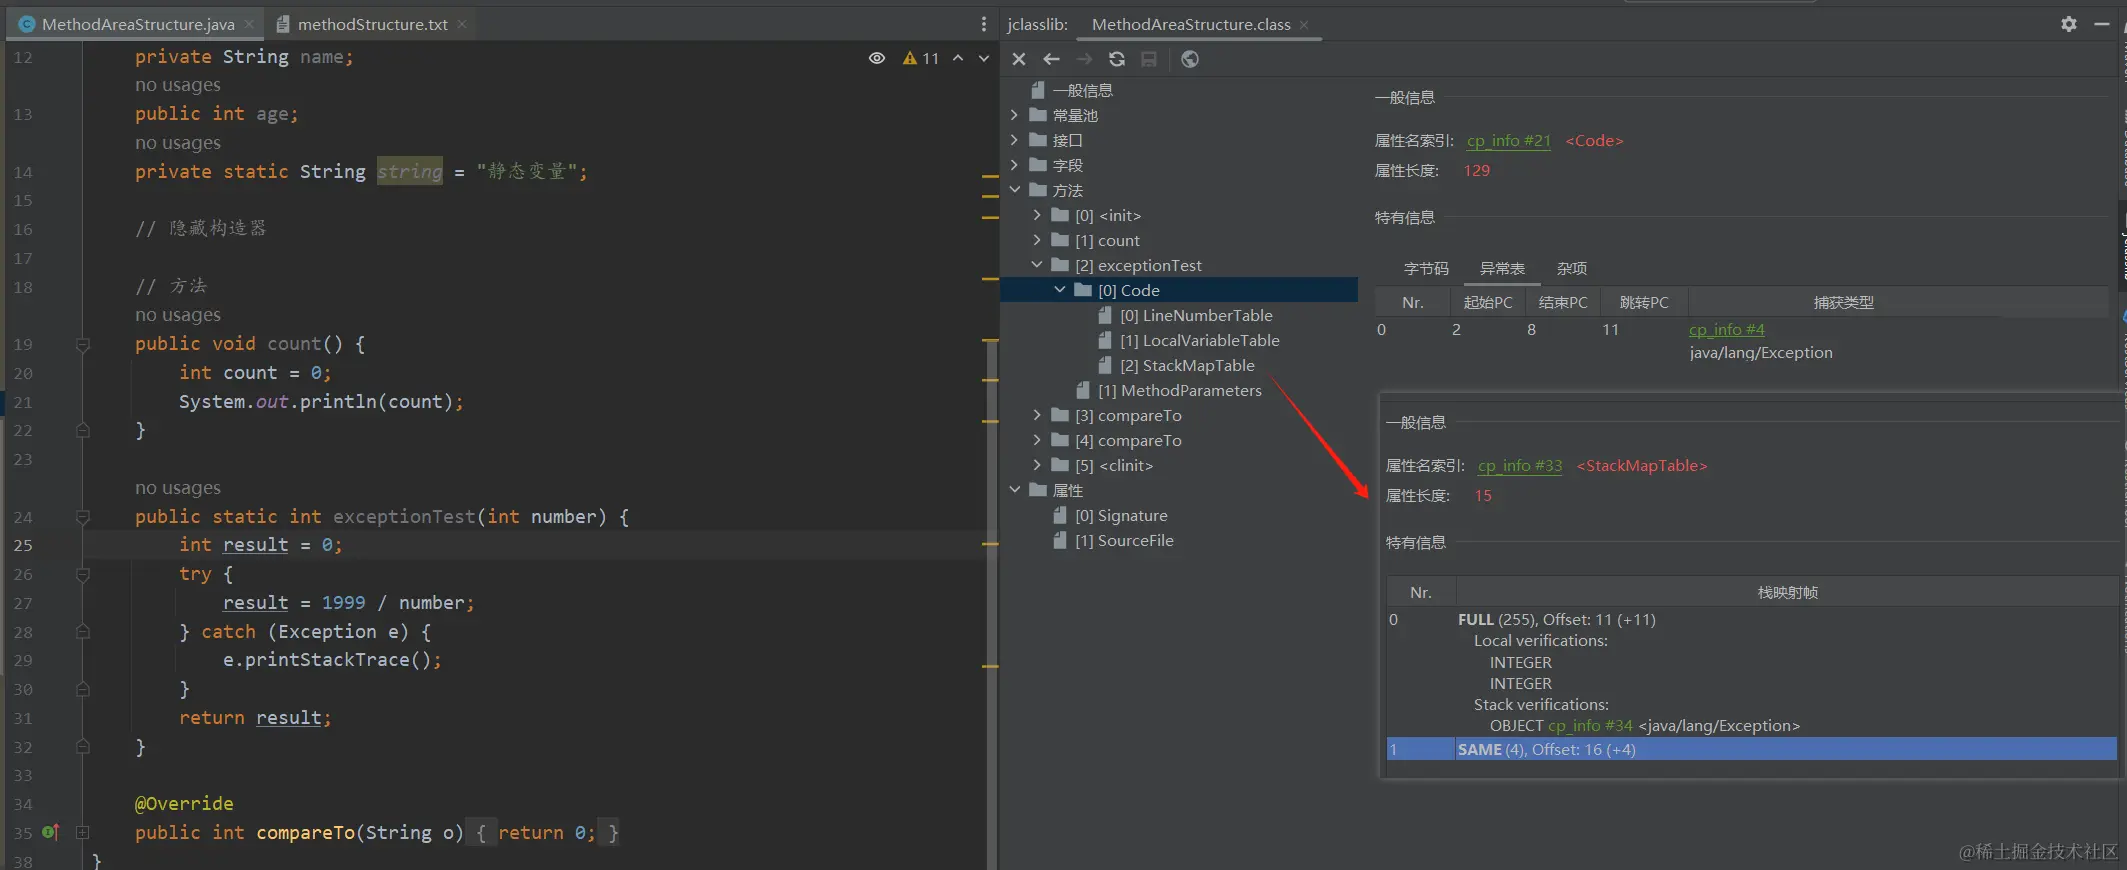Close the methodStructure.txt editor tab
This screenshot has width=2127, height=870.
point(462,24)
